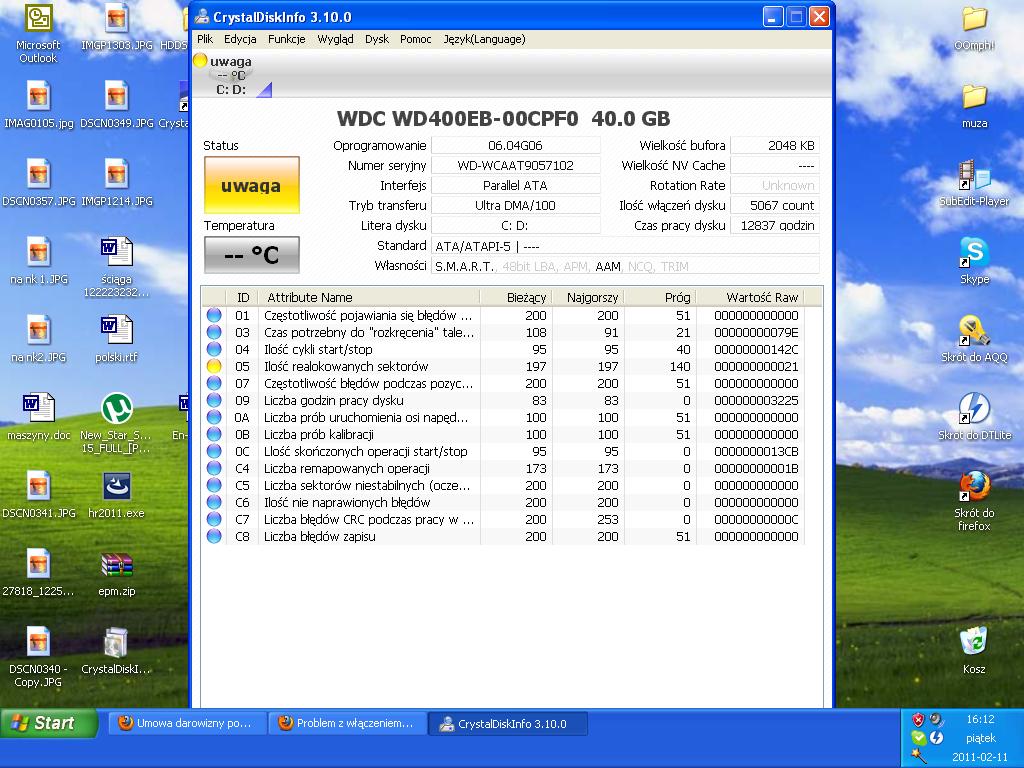Switch to Problem z włączeniem taskbar window
The image size is (1024, 768).
[347, 724]
